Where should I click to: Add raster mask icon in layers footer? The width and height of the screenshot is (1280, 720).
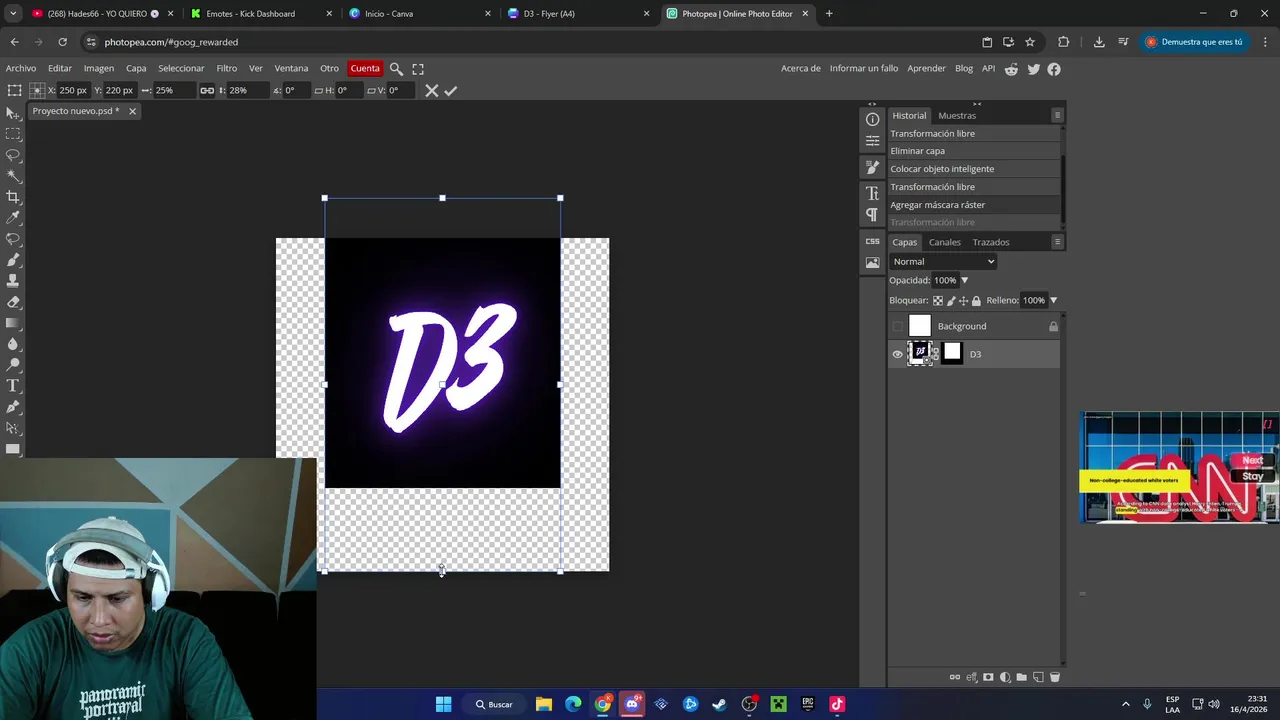989,677
